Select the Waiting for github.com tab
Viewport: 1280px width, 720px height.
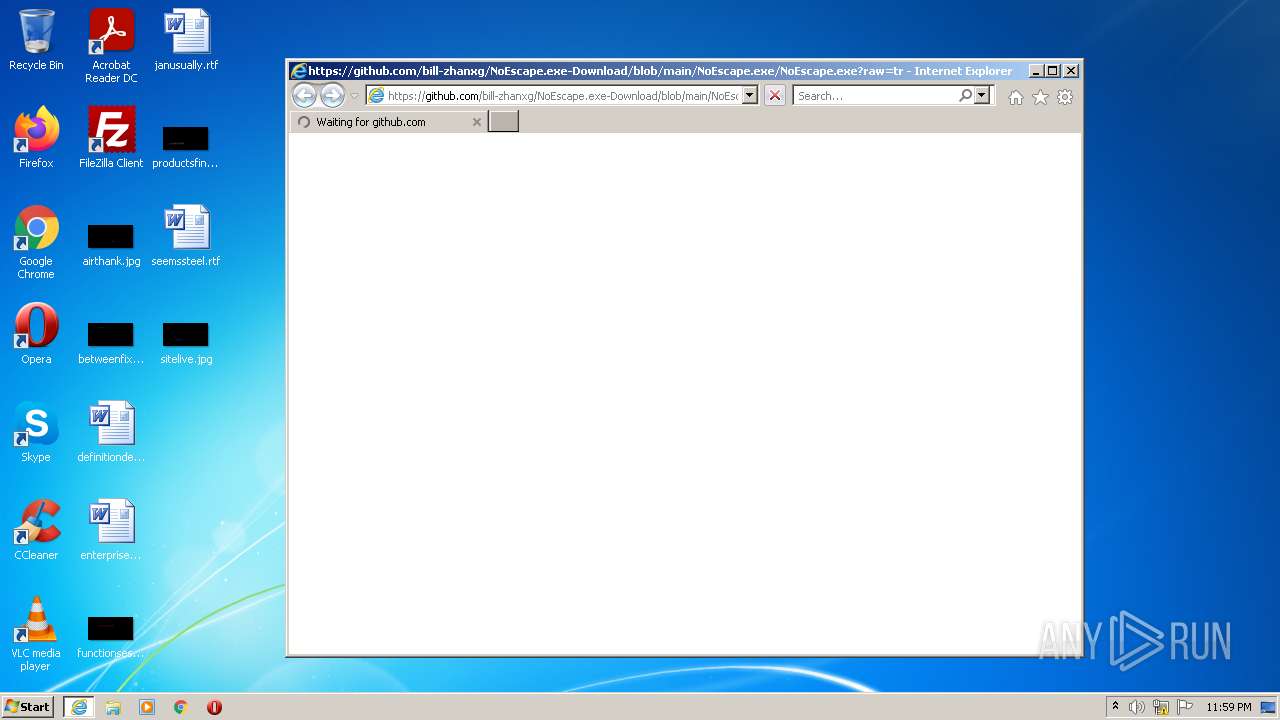click(x=389, y=122)
